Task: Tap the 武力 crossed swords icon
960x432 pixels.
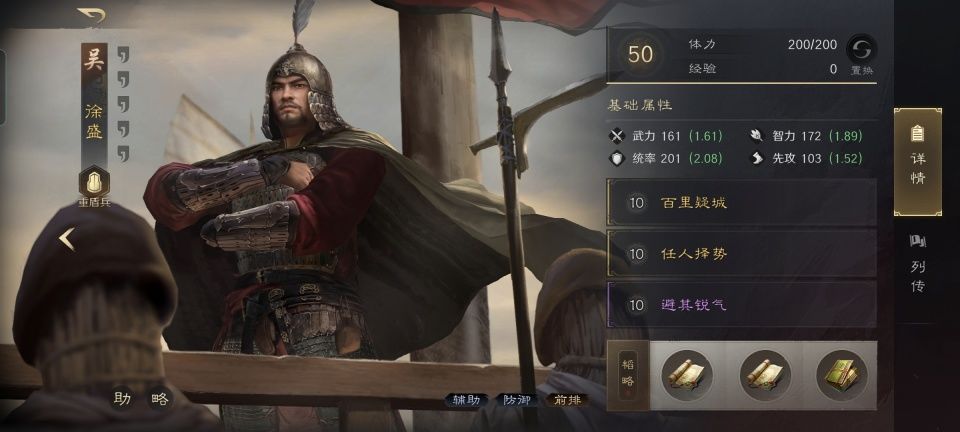Action: 616,136
